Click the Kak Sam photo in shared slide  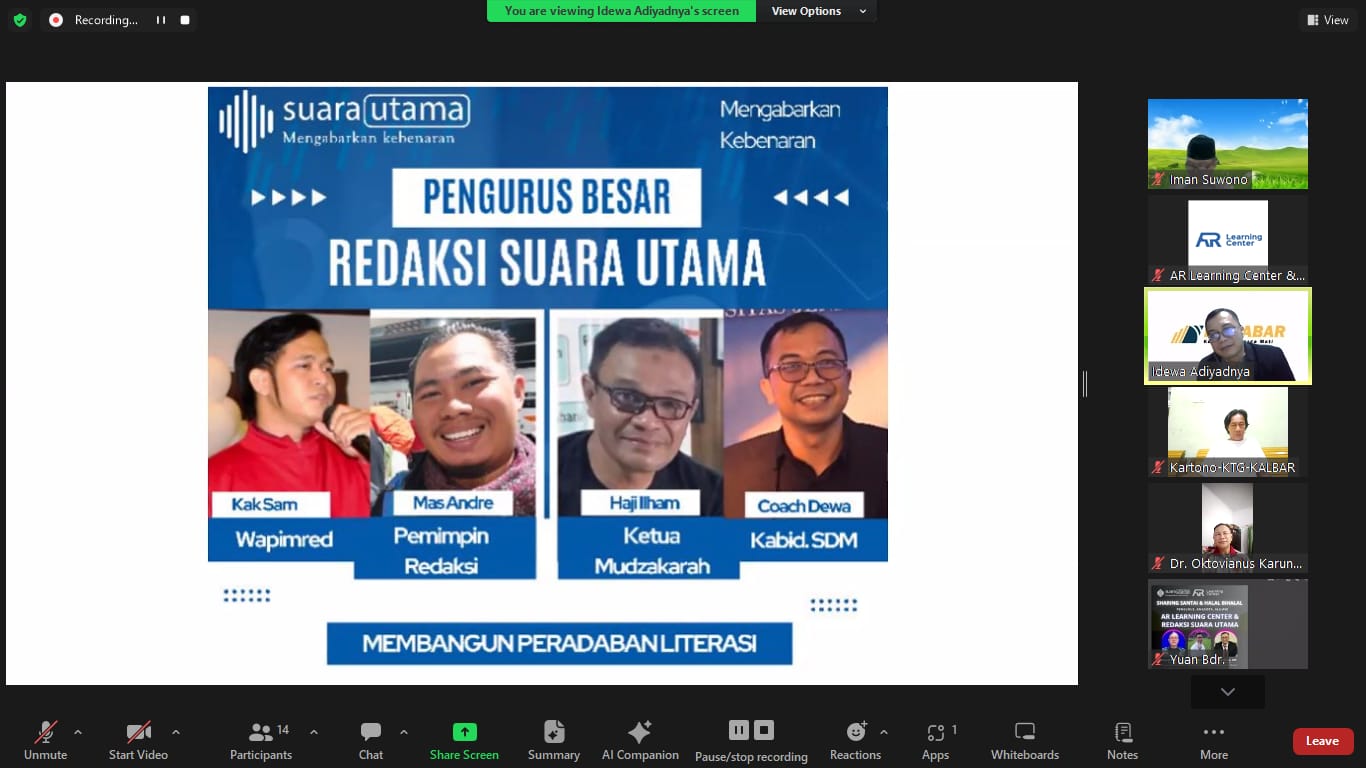click(288, 400)
